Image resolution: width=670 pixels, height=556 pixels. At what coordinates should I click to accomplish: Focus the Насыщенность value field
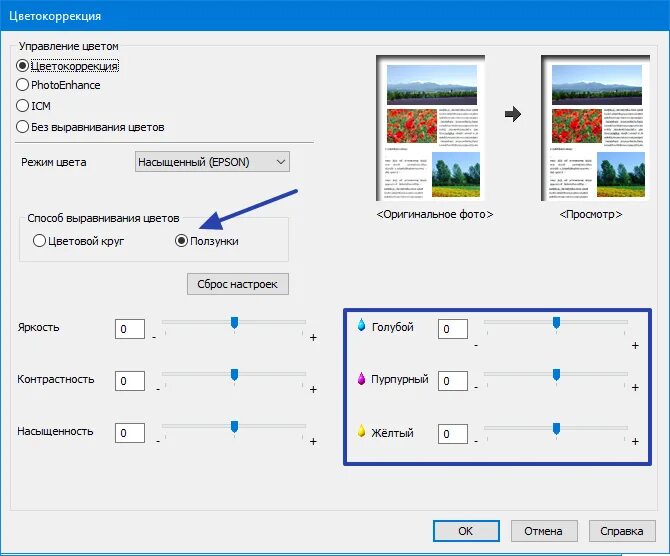pyautogui.click(x=130, y=433)
